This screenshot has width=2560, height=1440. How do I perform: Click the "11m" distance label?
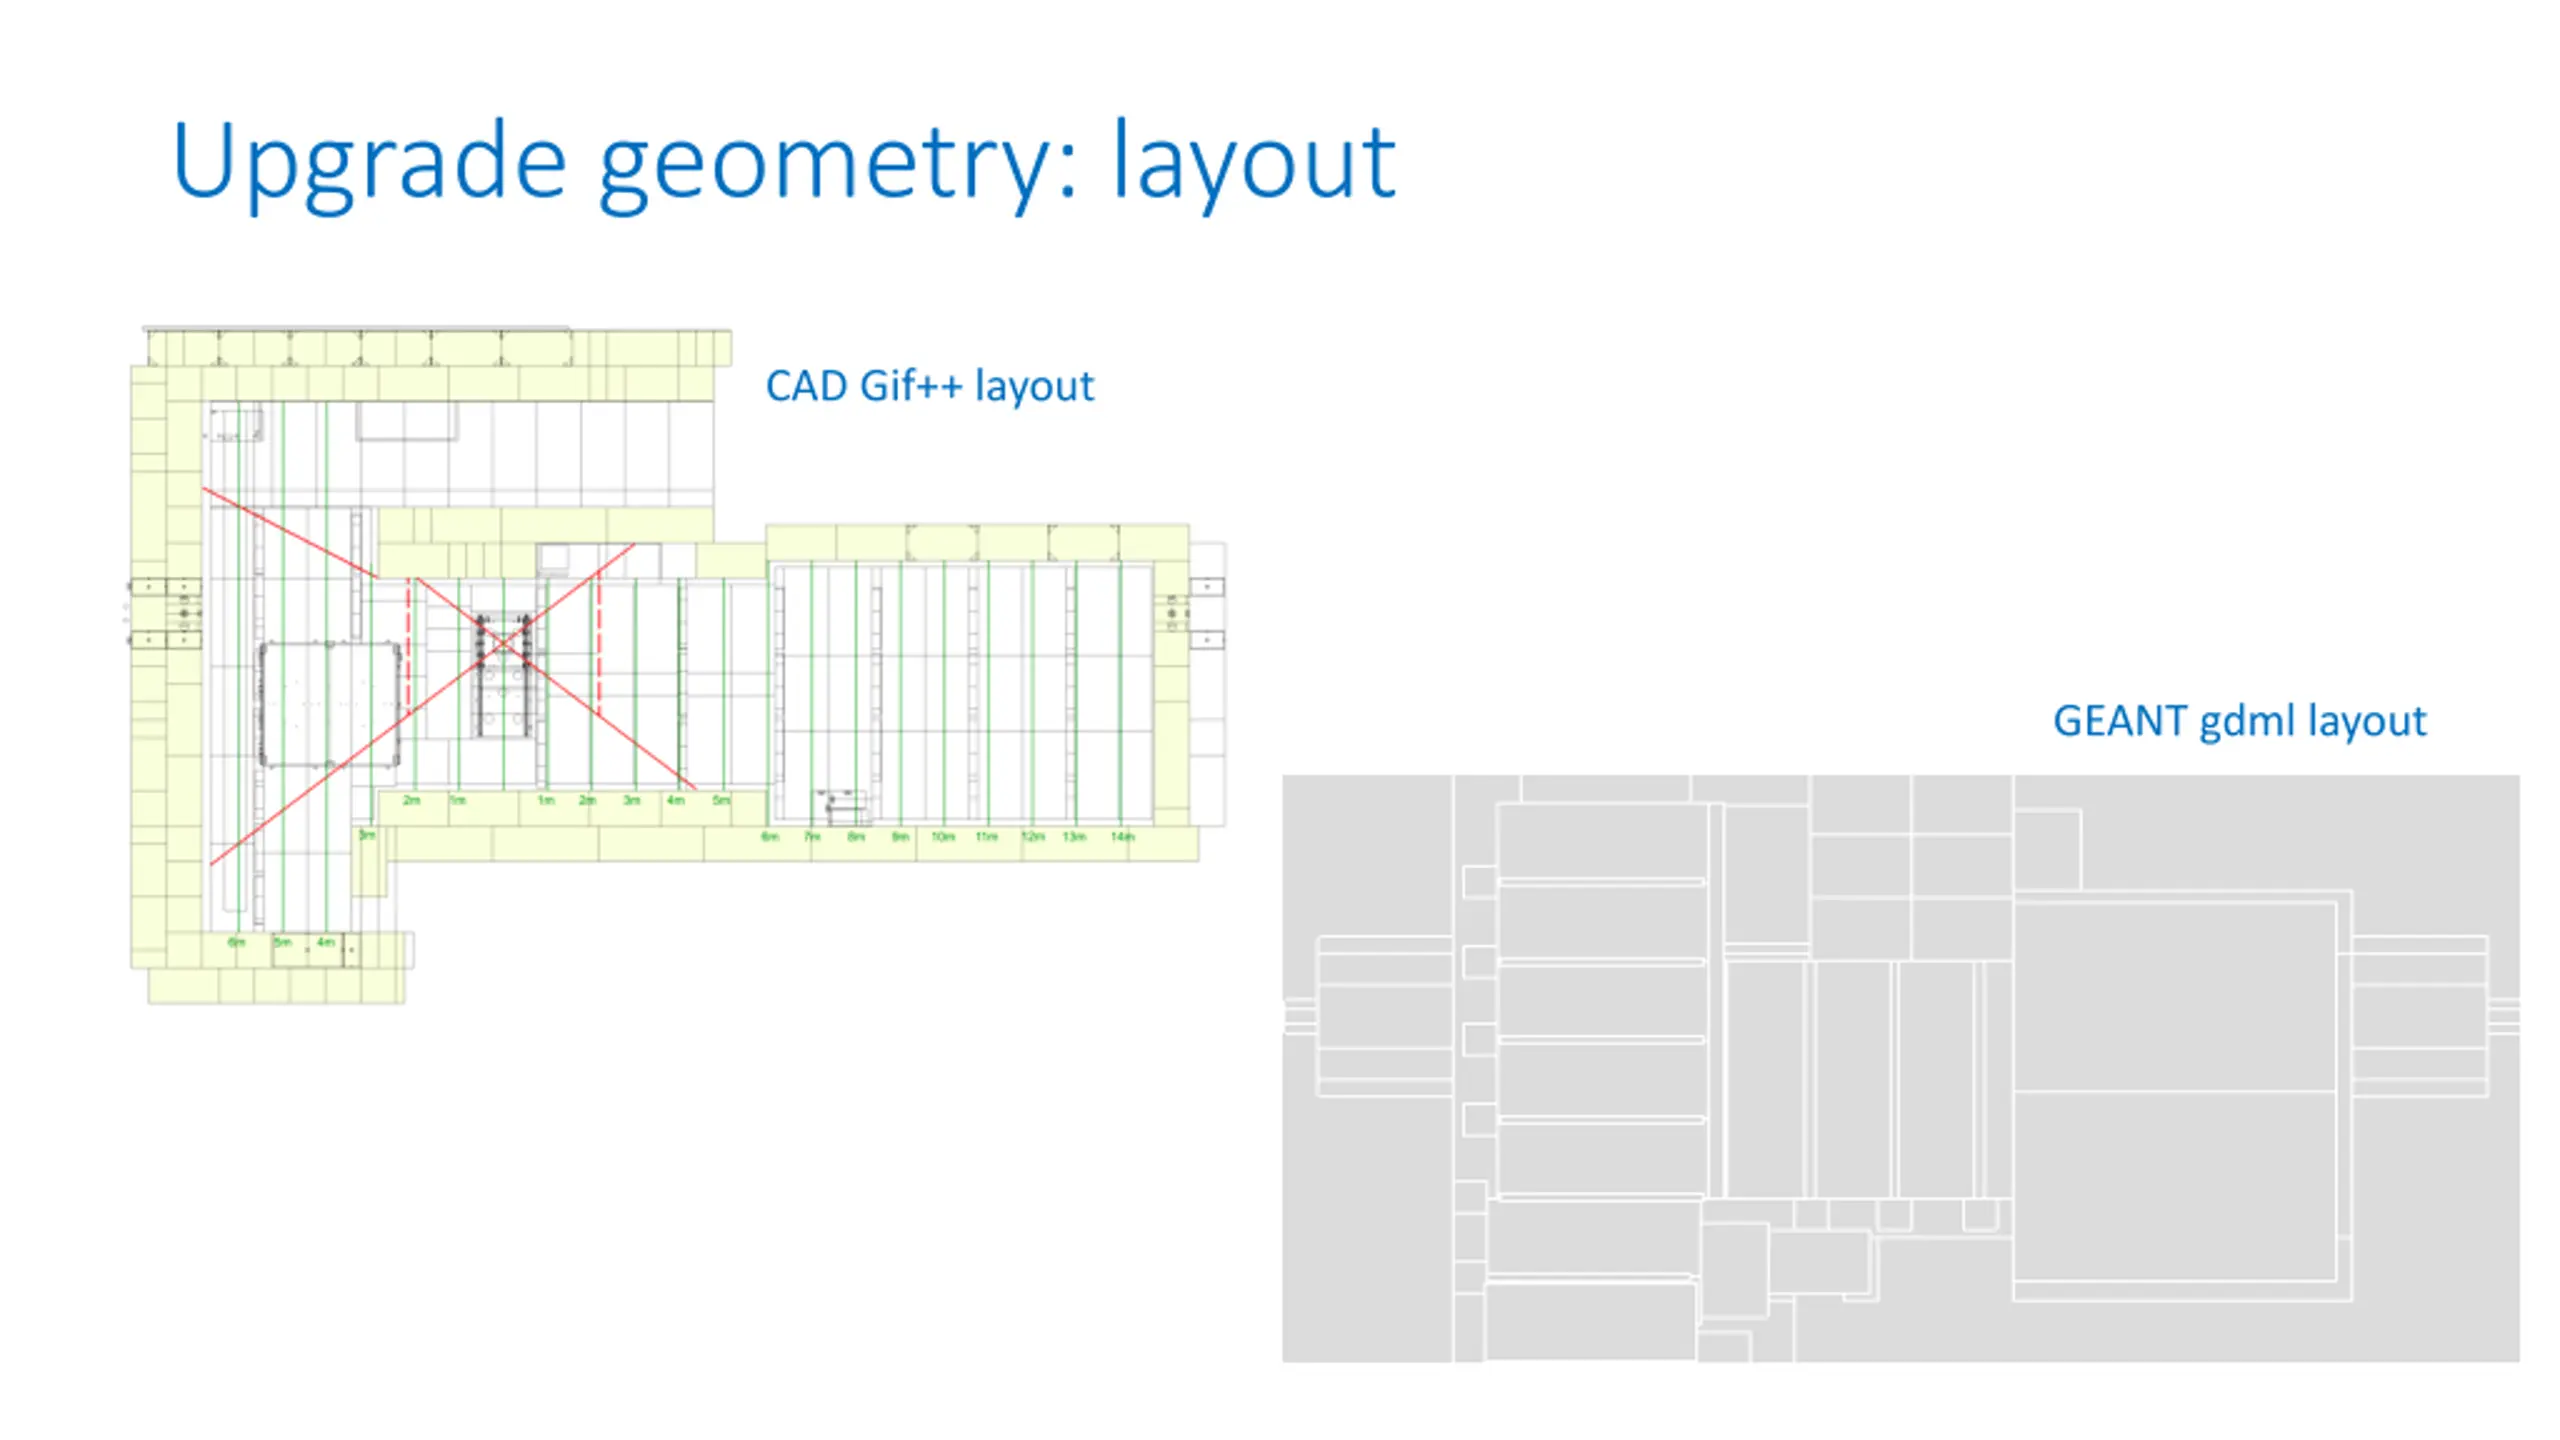(987, 836)
